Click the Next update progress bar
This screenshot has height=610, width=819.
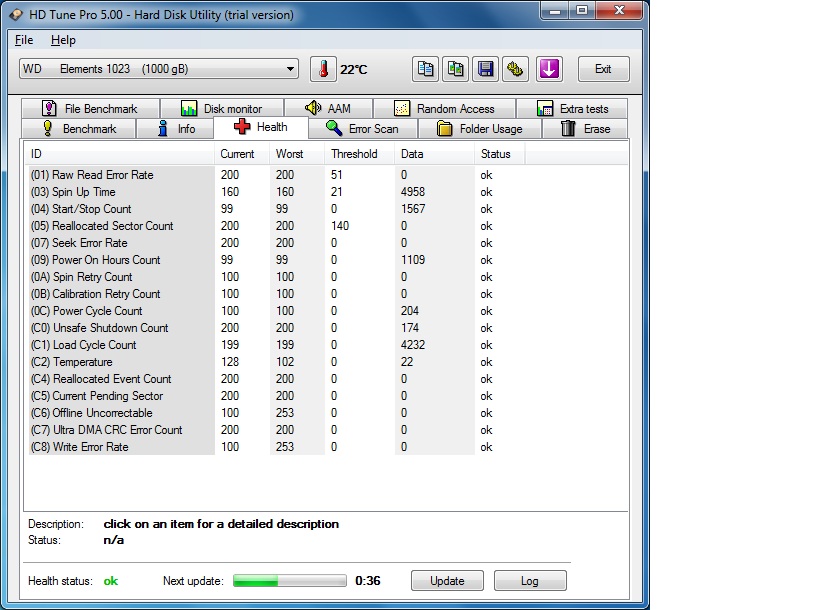coord(290,581)
